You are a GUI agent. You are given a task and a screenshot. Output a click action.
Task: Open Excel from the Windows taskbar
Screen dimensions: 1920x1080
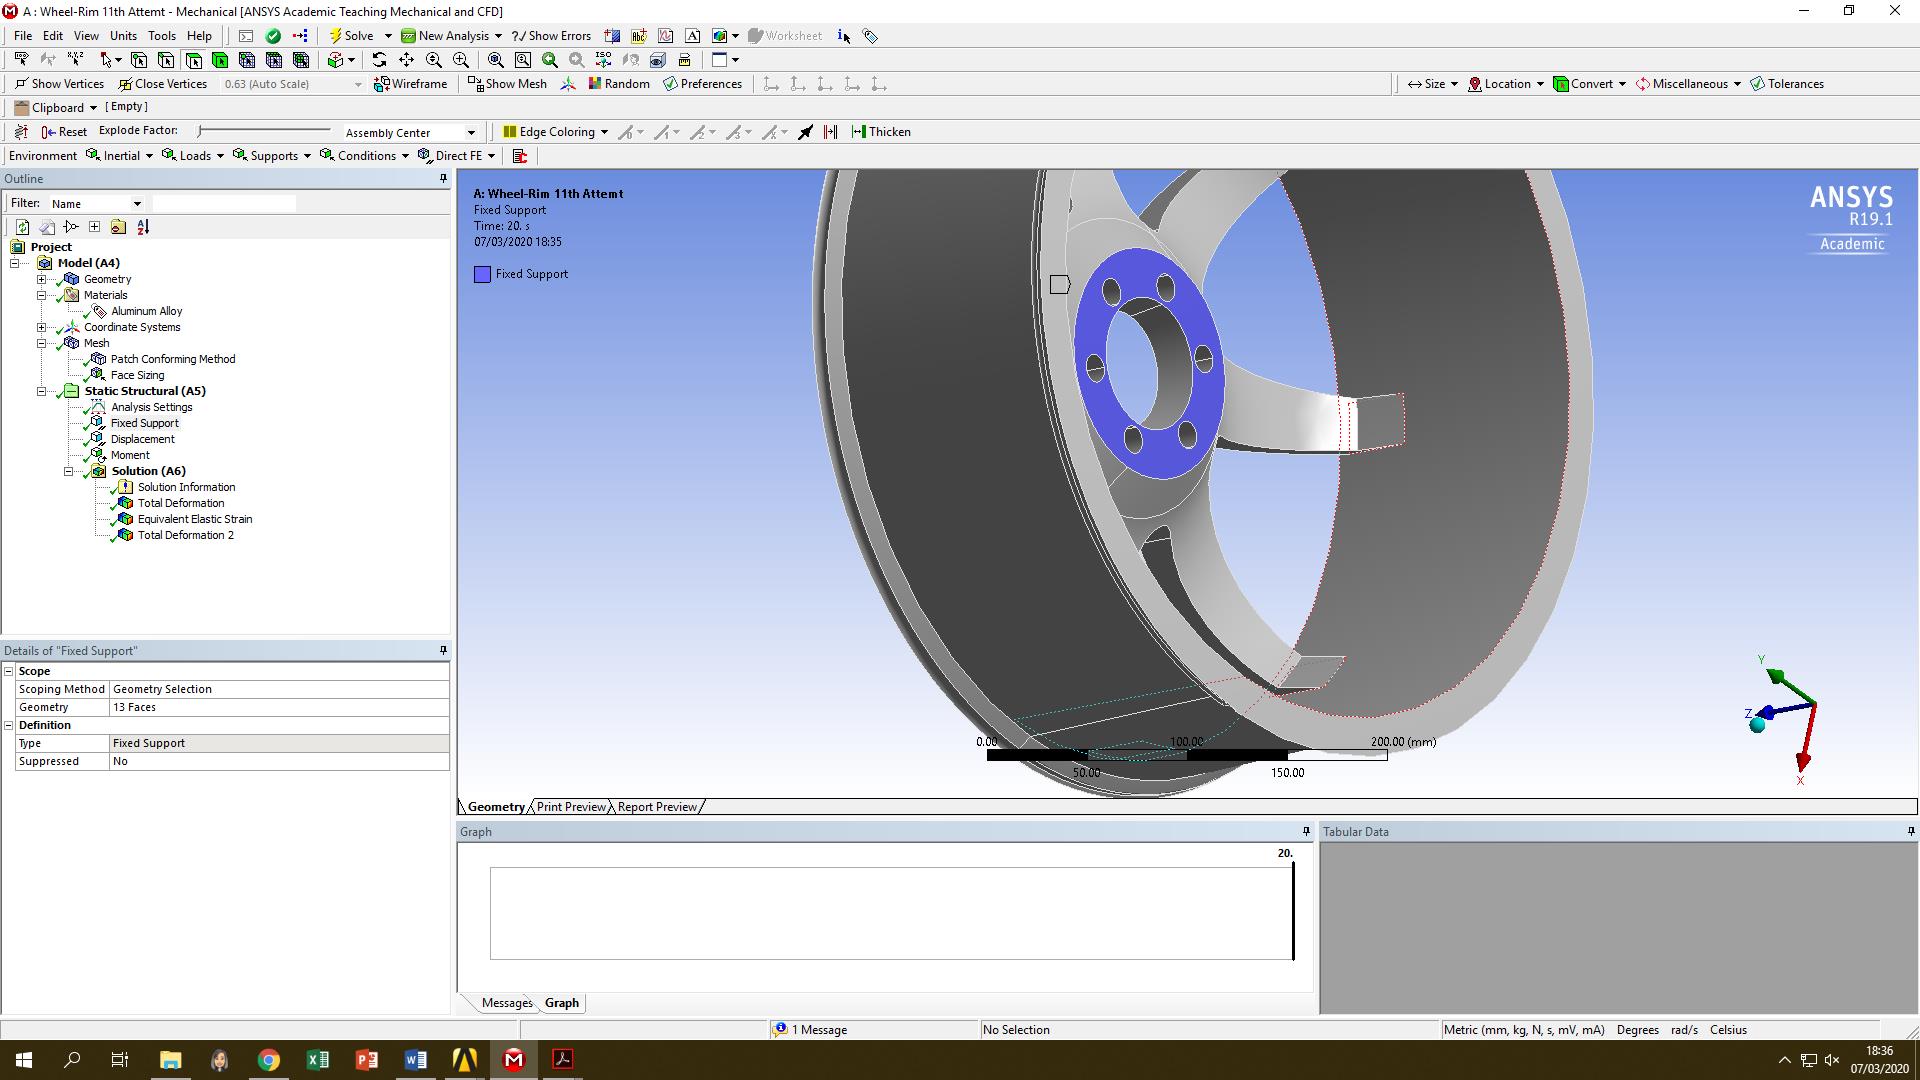click(318, 1060)
